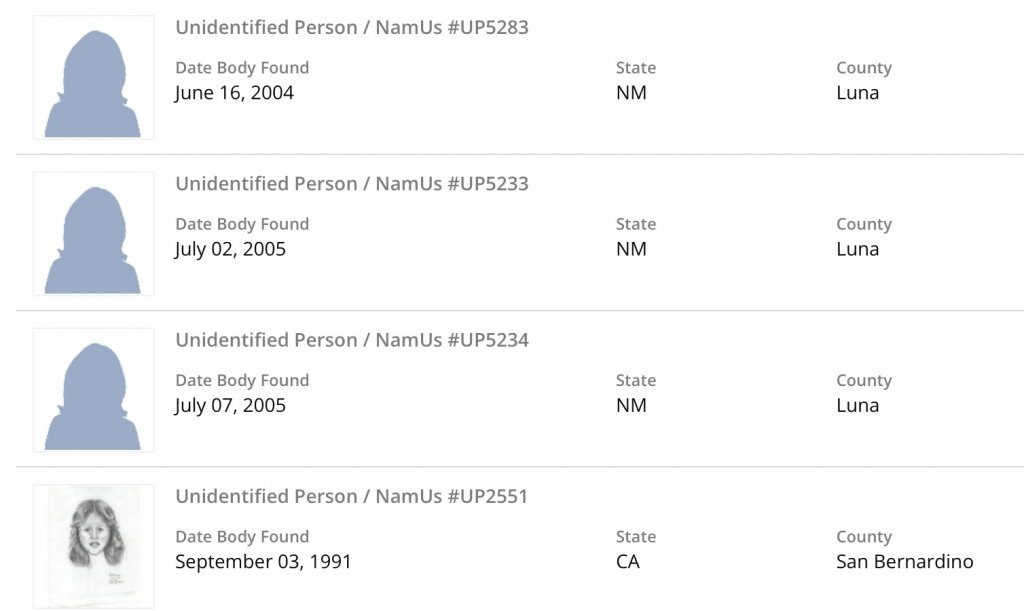The height and width of the screenshot is (611, 1024).
Task: Click the NM state value for record #UP5234
Action: (x=631, y=405)
